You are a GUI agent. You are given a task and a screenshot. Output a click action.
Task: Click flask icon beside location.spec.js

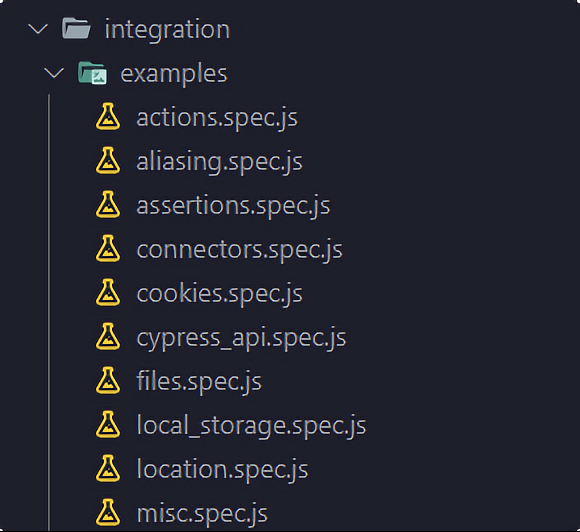click(x=108, y=468)
